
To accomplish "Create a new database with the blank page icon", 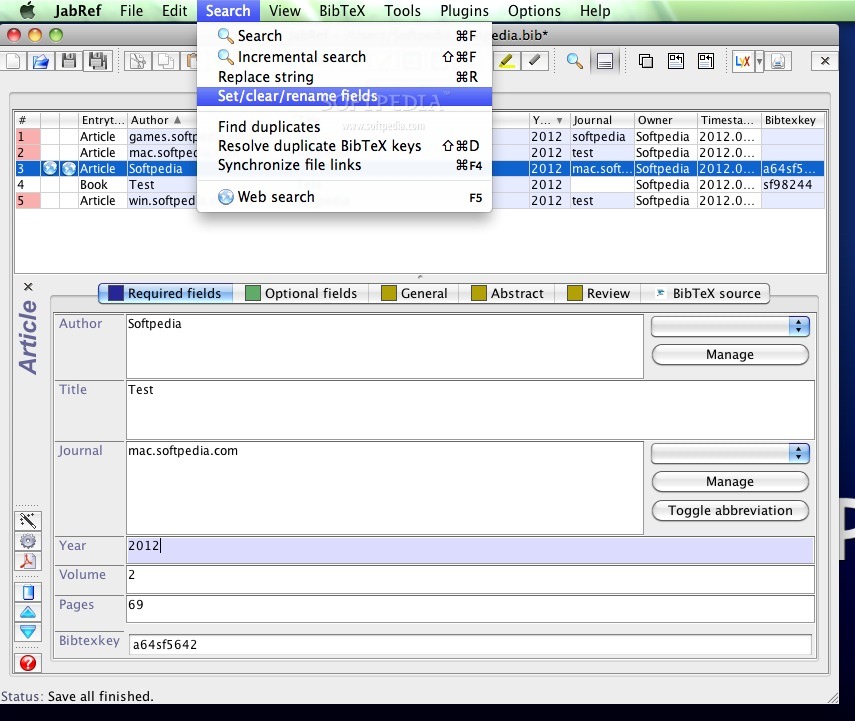I will (x=14, y=61).
